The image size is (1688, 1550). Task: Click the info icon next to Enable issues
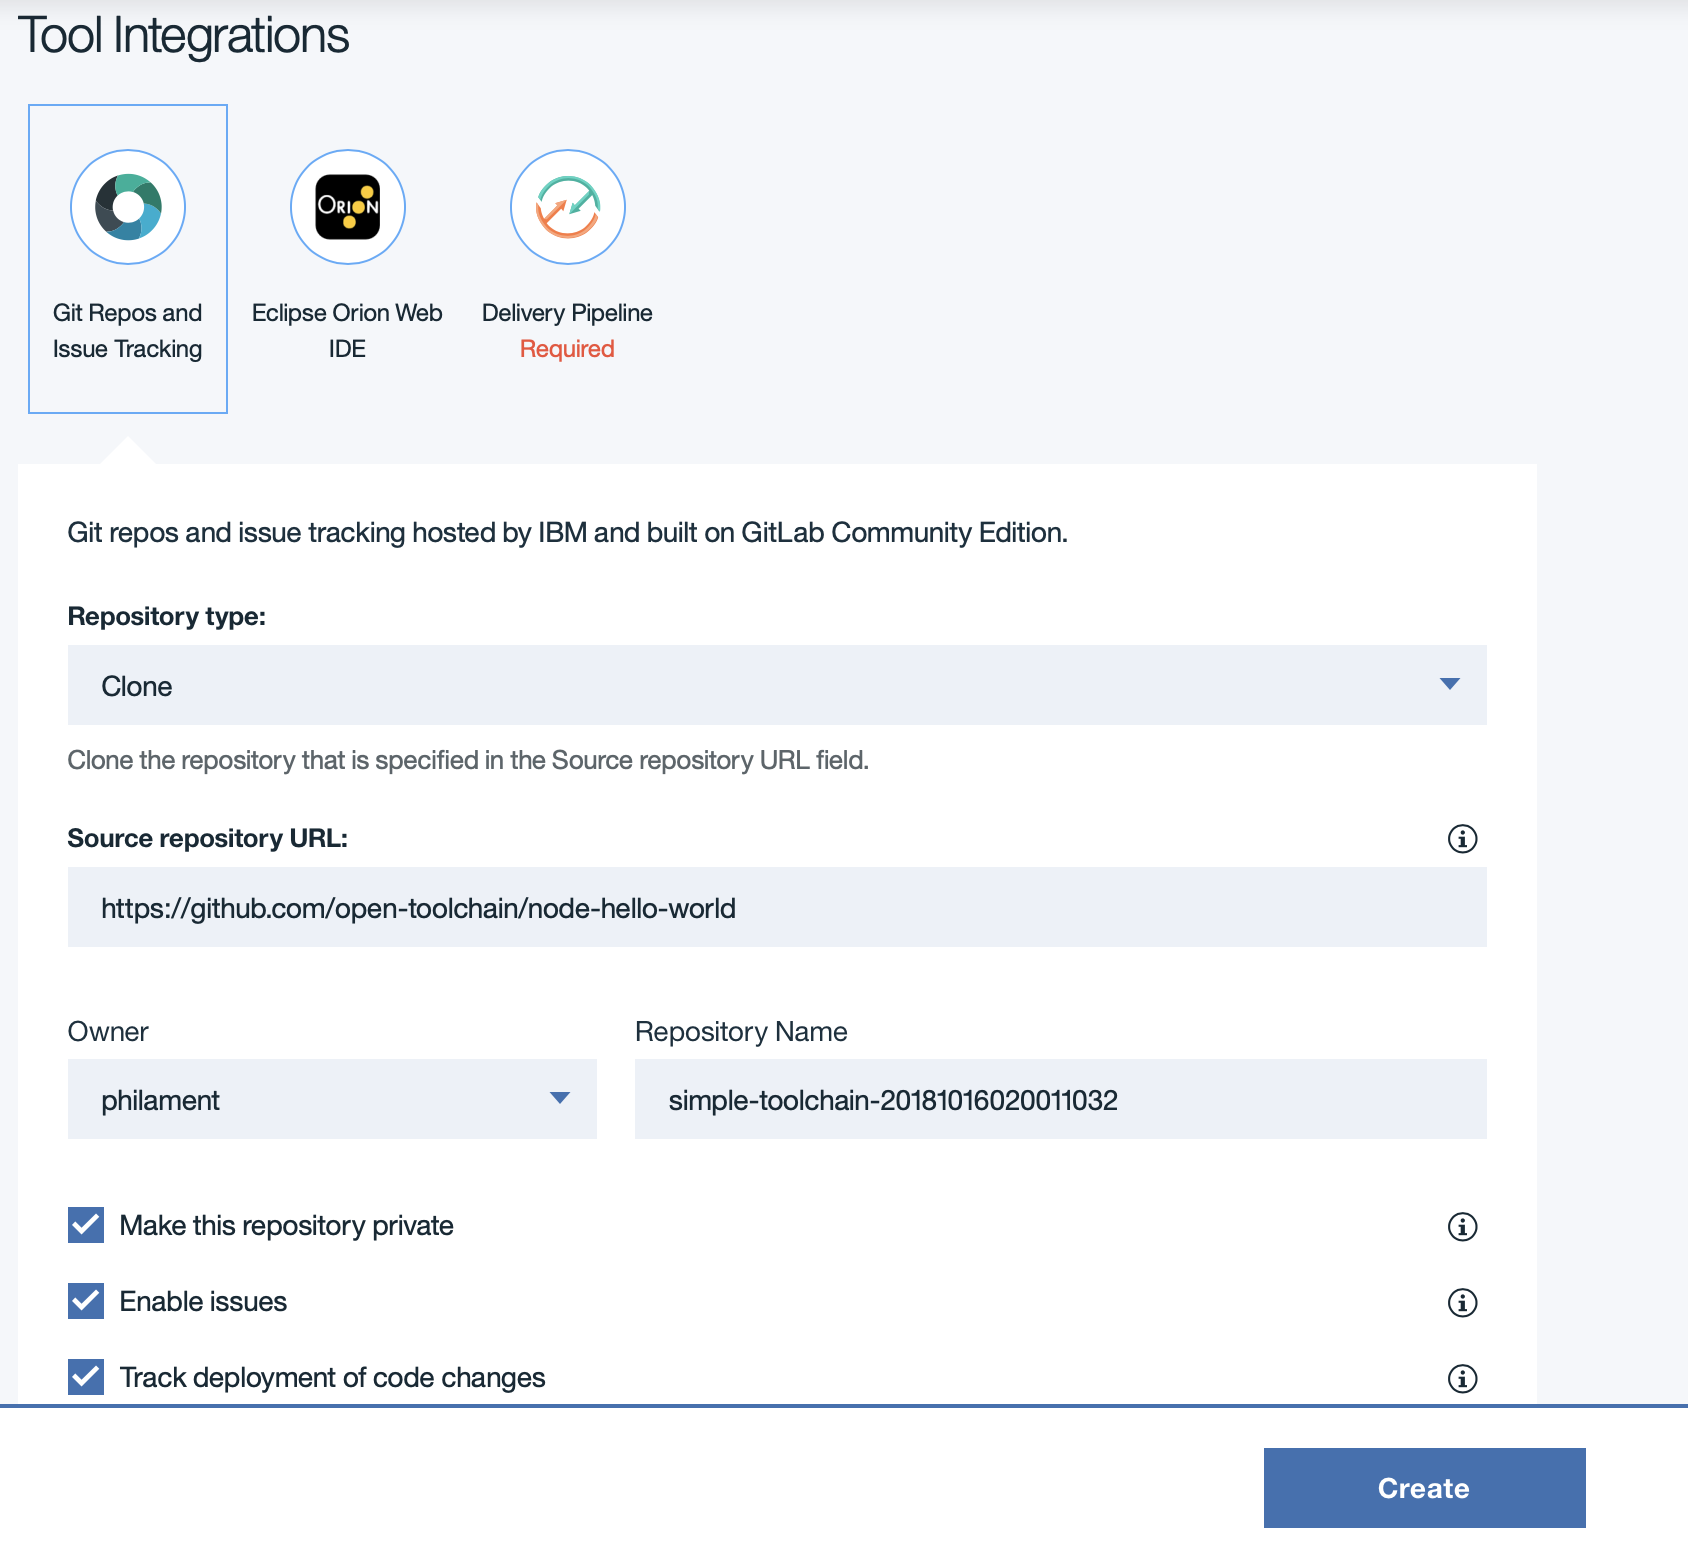[x=1462, y=1302]
